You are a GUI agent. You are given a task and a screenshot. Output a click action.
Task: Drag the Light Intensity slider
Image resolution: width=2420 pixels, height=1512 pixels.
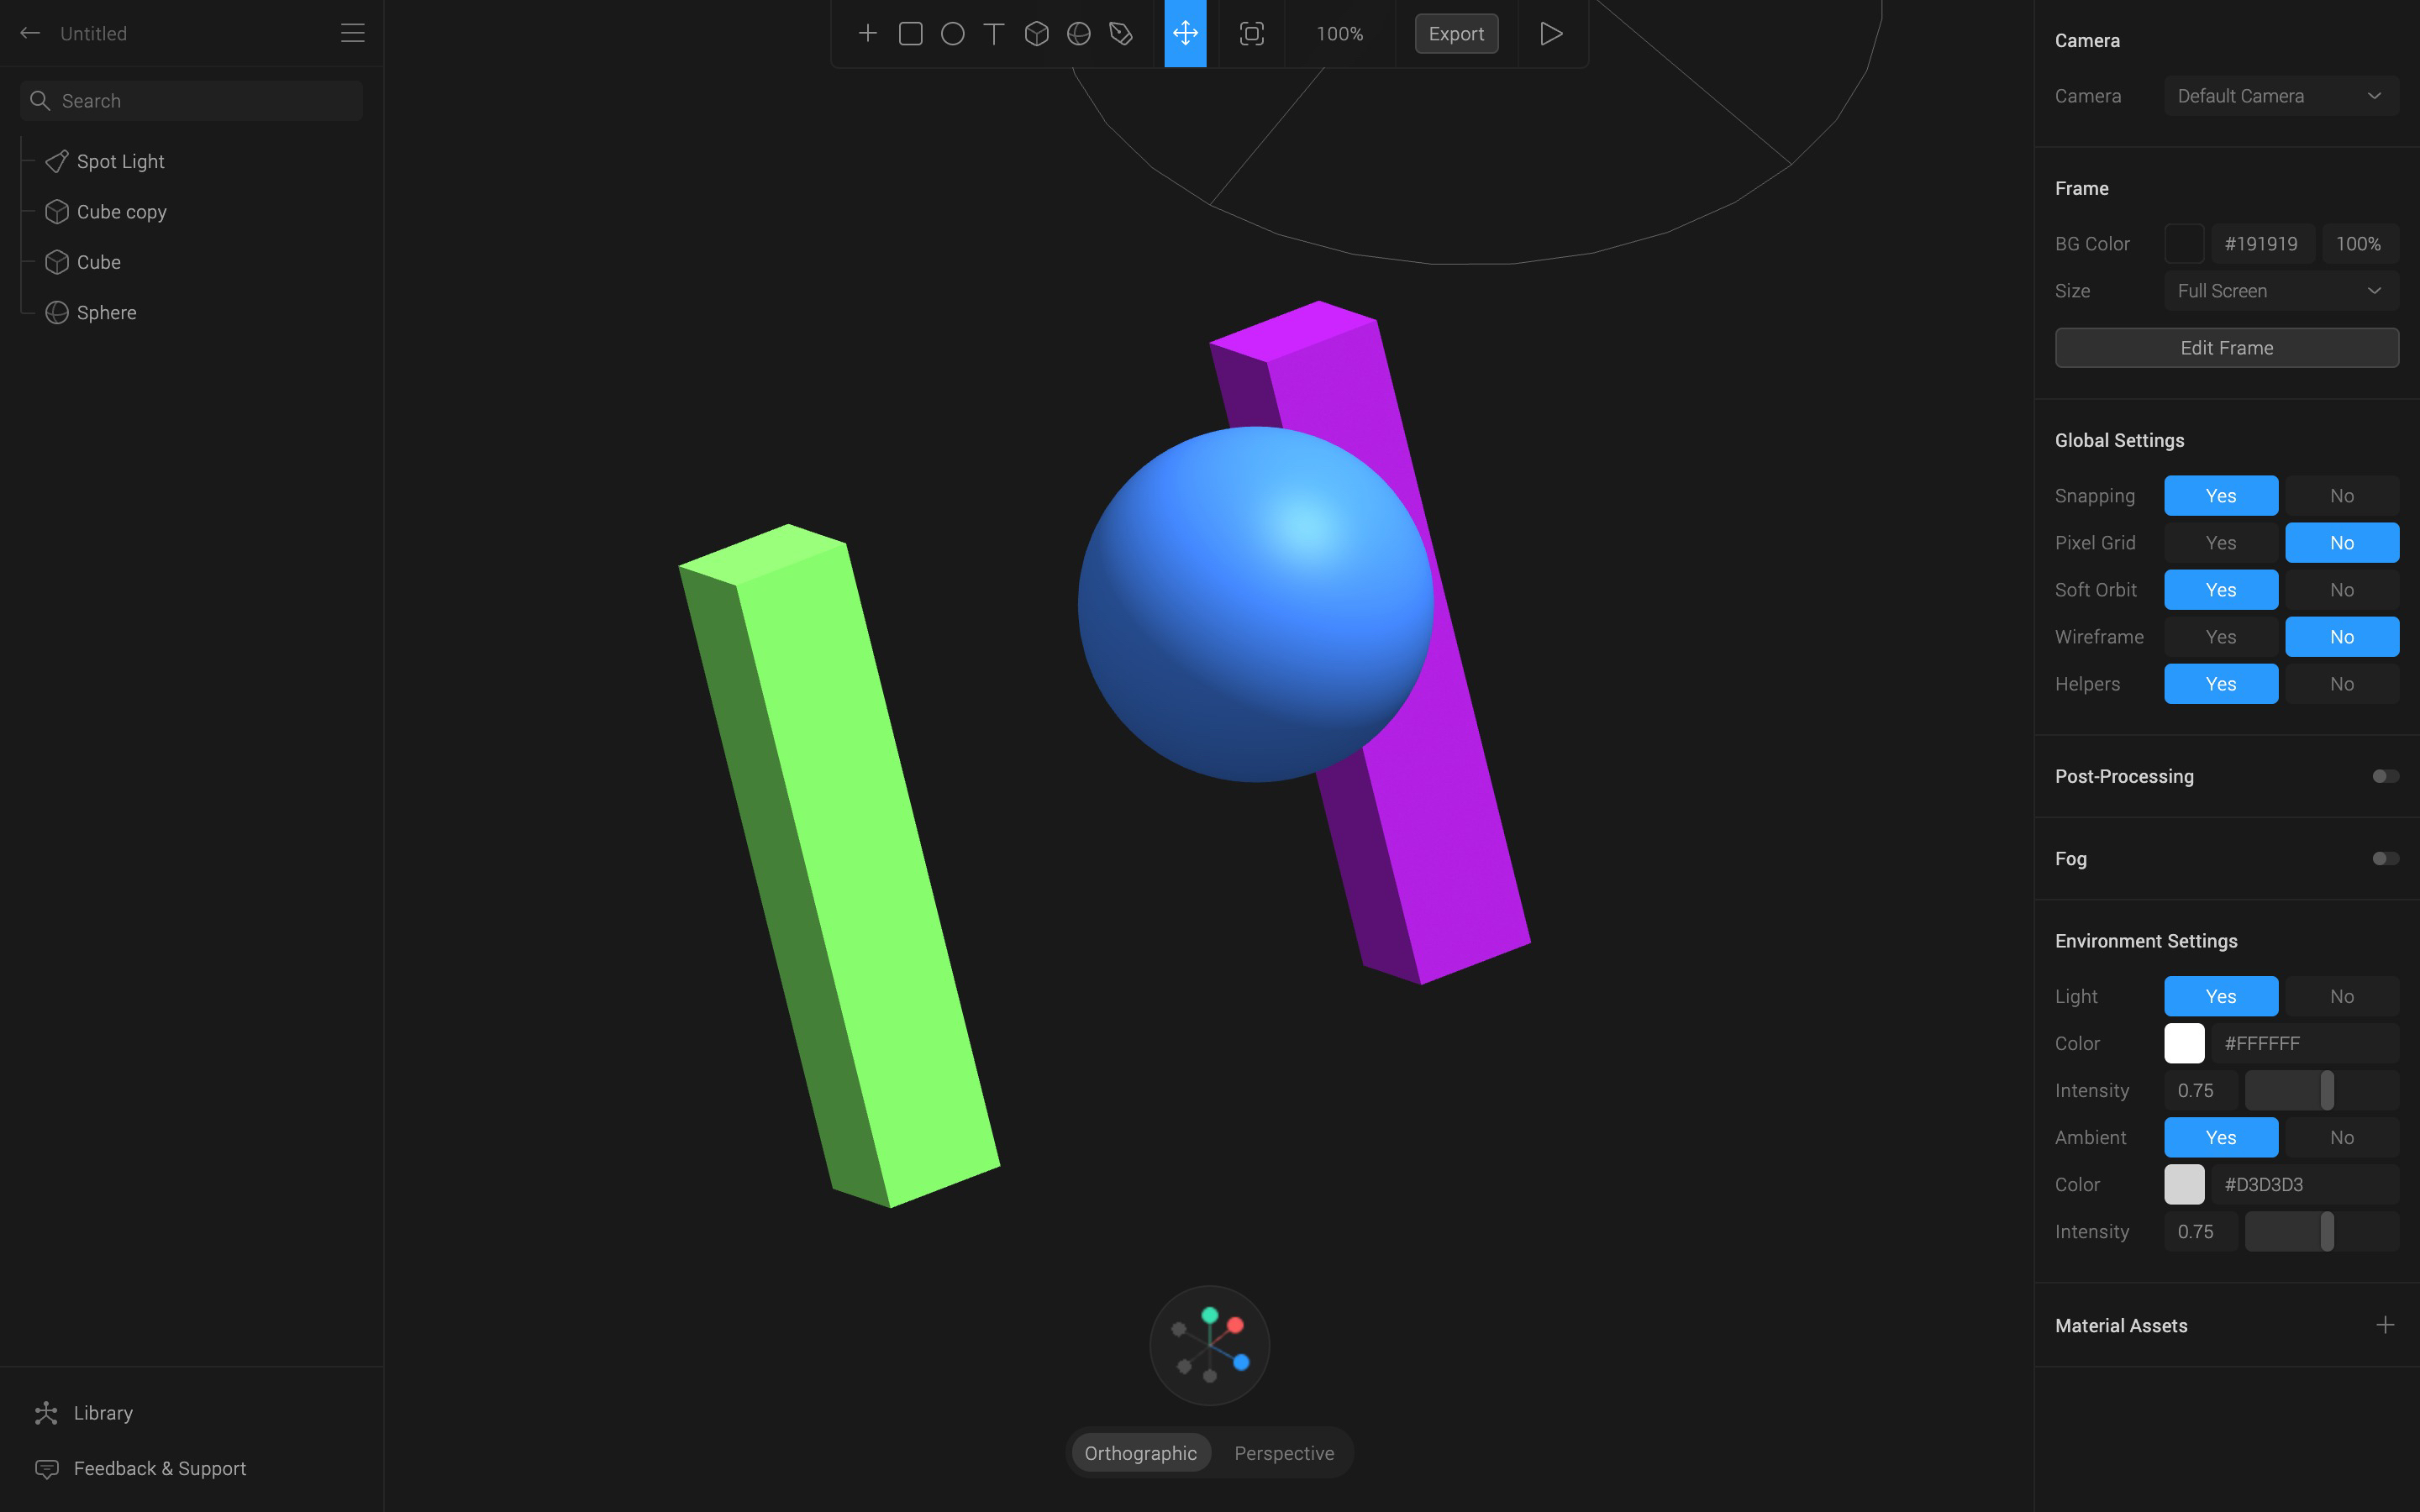tap(2326, 1090)
